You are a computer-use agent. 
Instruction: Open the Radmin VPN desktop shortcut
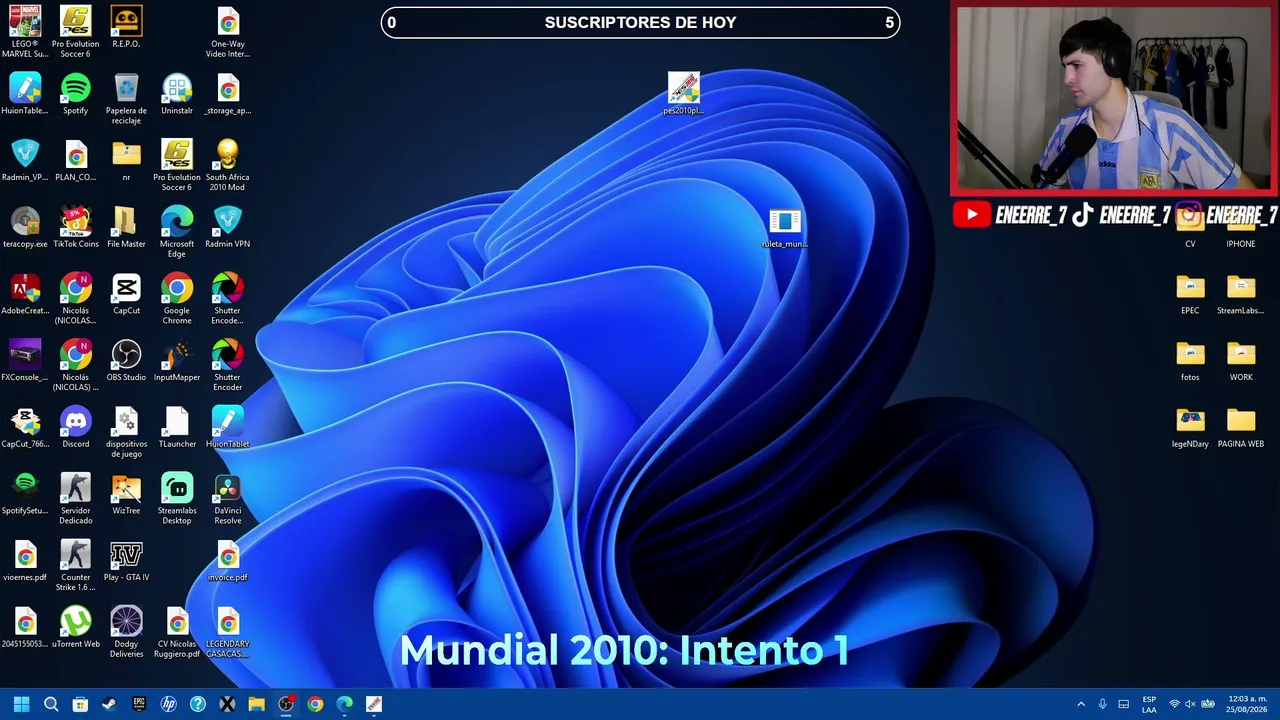[227, 228]
